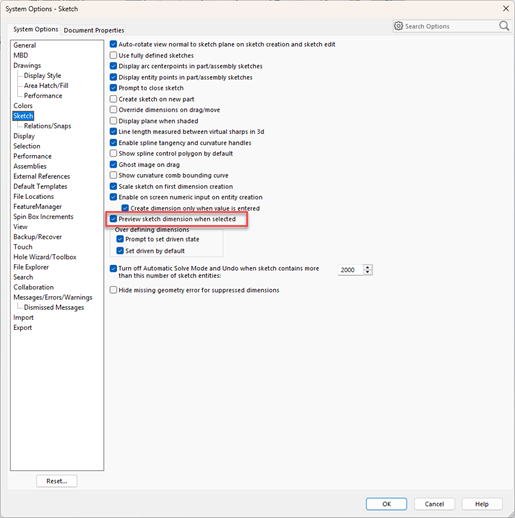The height and width of the screenshot is (518, 515).
Task: Uncheck Preview sketch dimension when selected
Action: click(x=113, y=219)
